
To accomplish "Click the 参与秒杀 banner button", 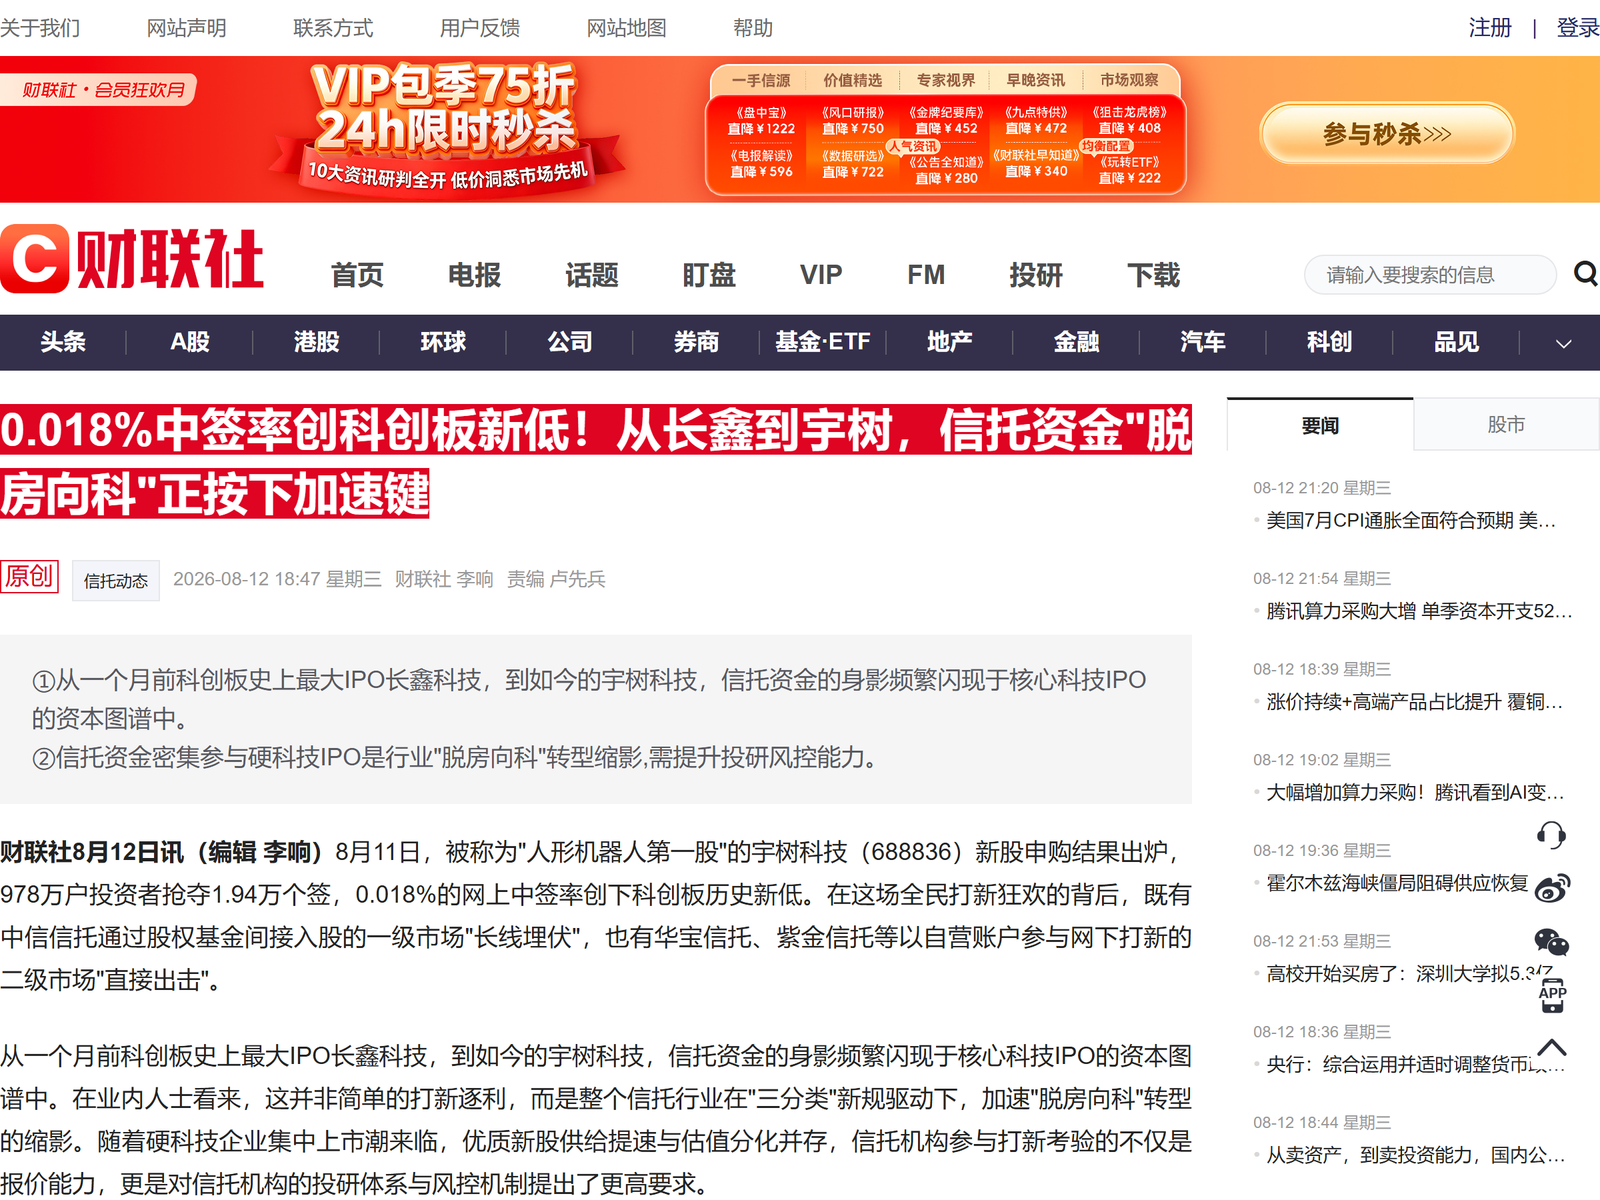I will click(x=1387, y=133).
